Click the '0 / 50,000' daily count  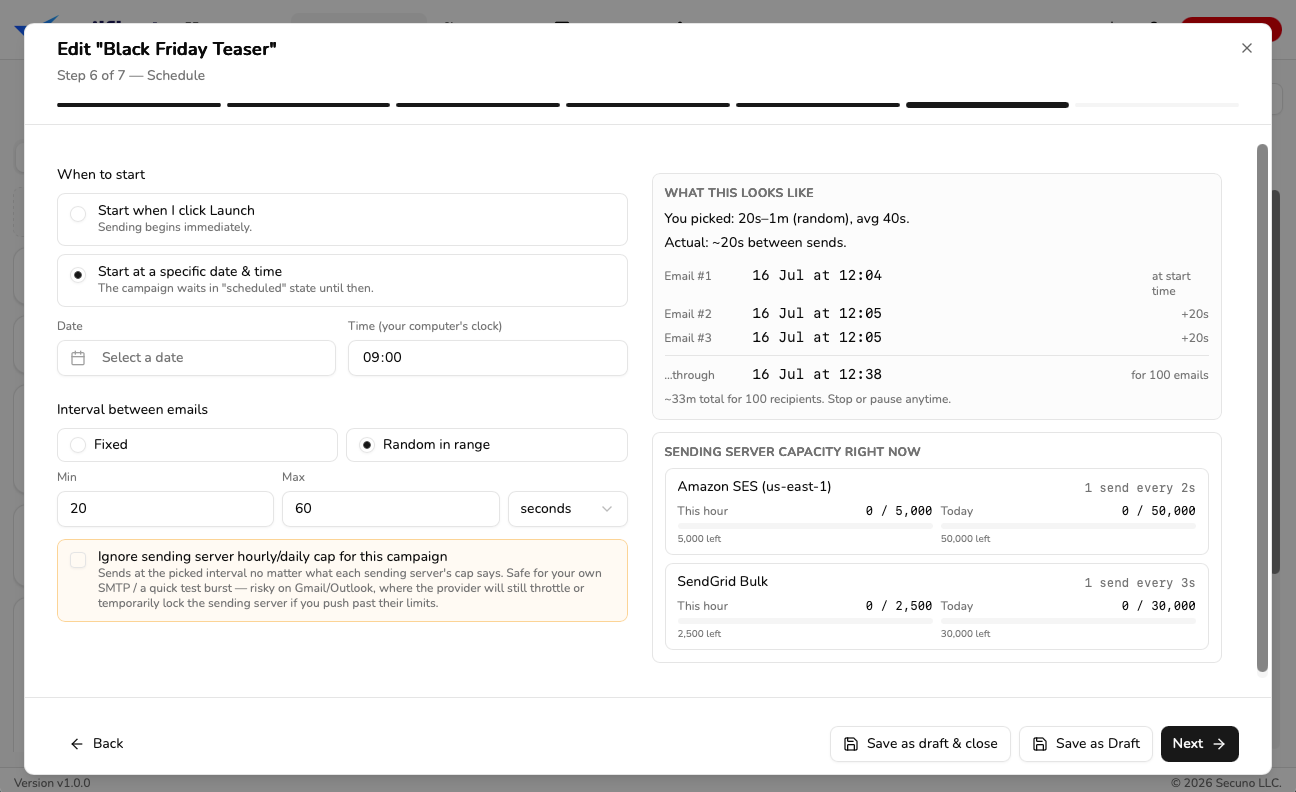1158,511
